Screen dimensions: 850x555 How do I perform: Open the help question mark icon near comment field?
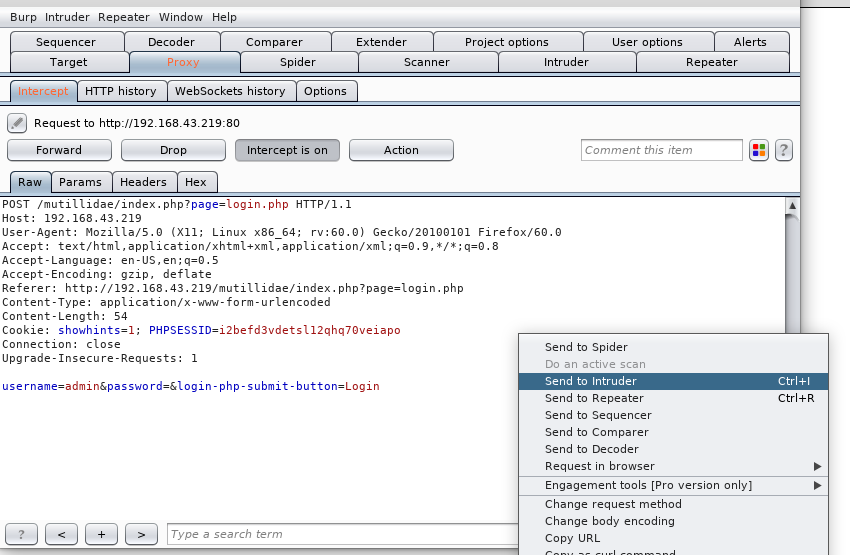click(783, 150)
